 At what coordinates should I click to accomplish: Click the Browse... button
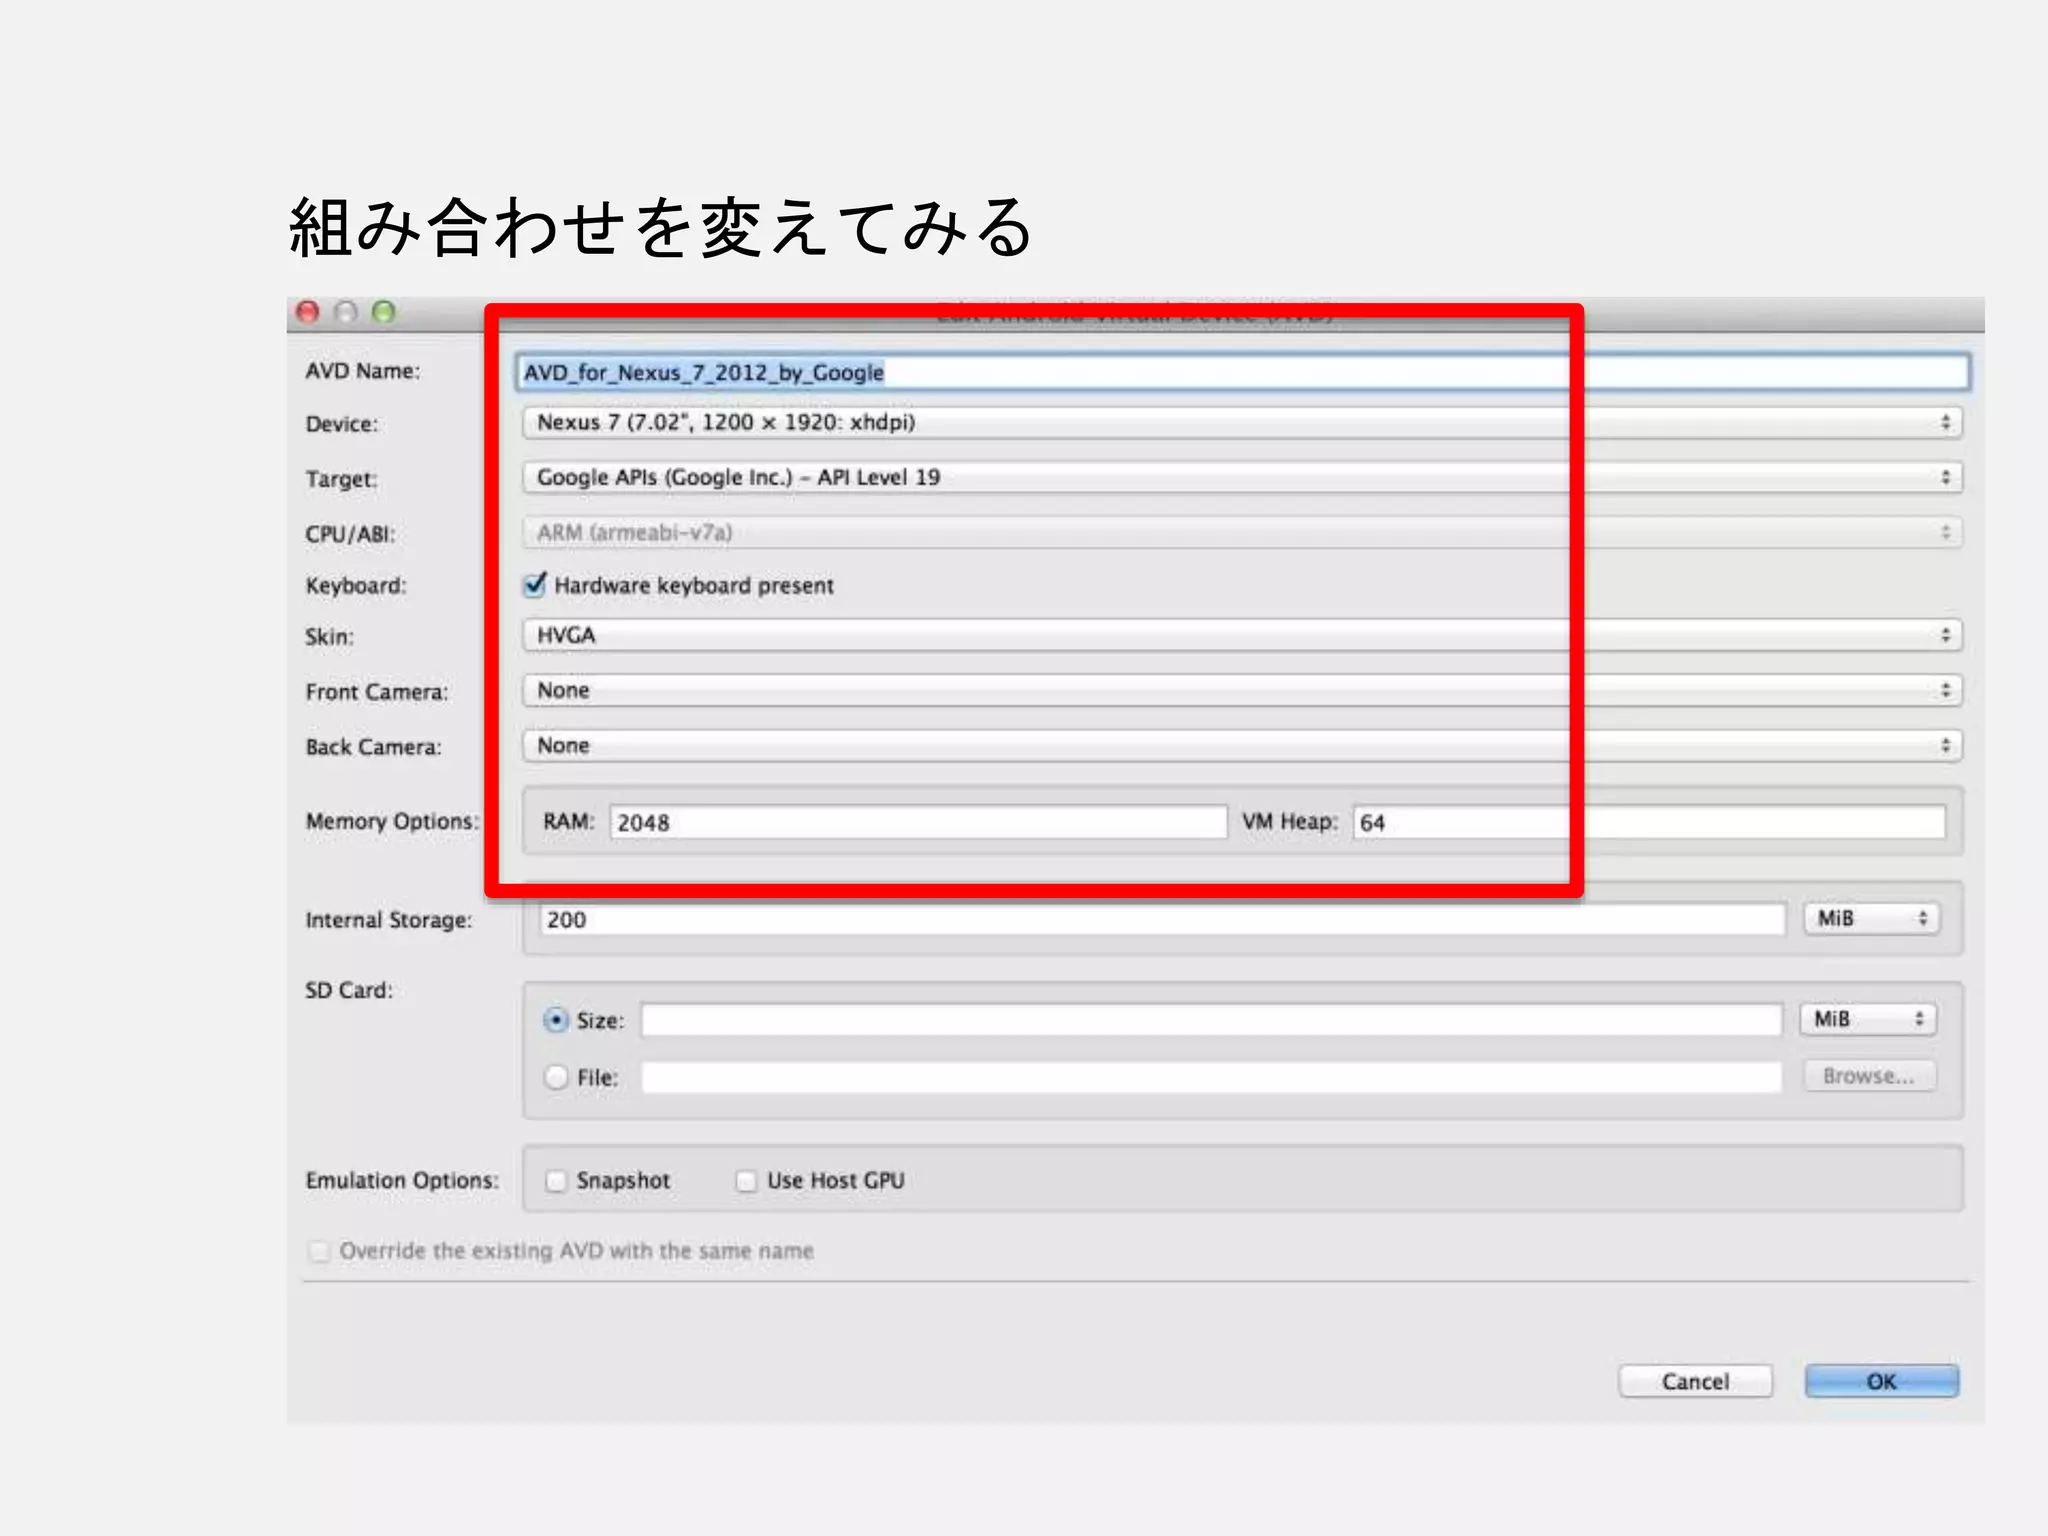click(1869, 1076)
